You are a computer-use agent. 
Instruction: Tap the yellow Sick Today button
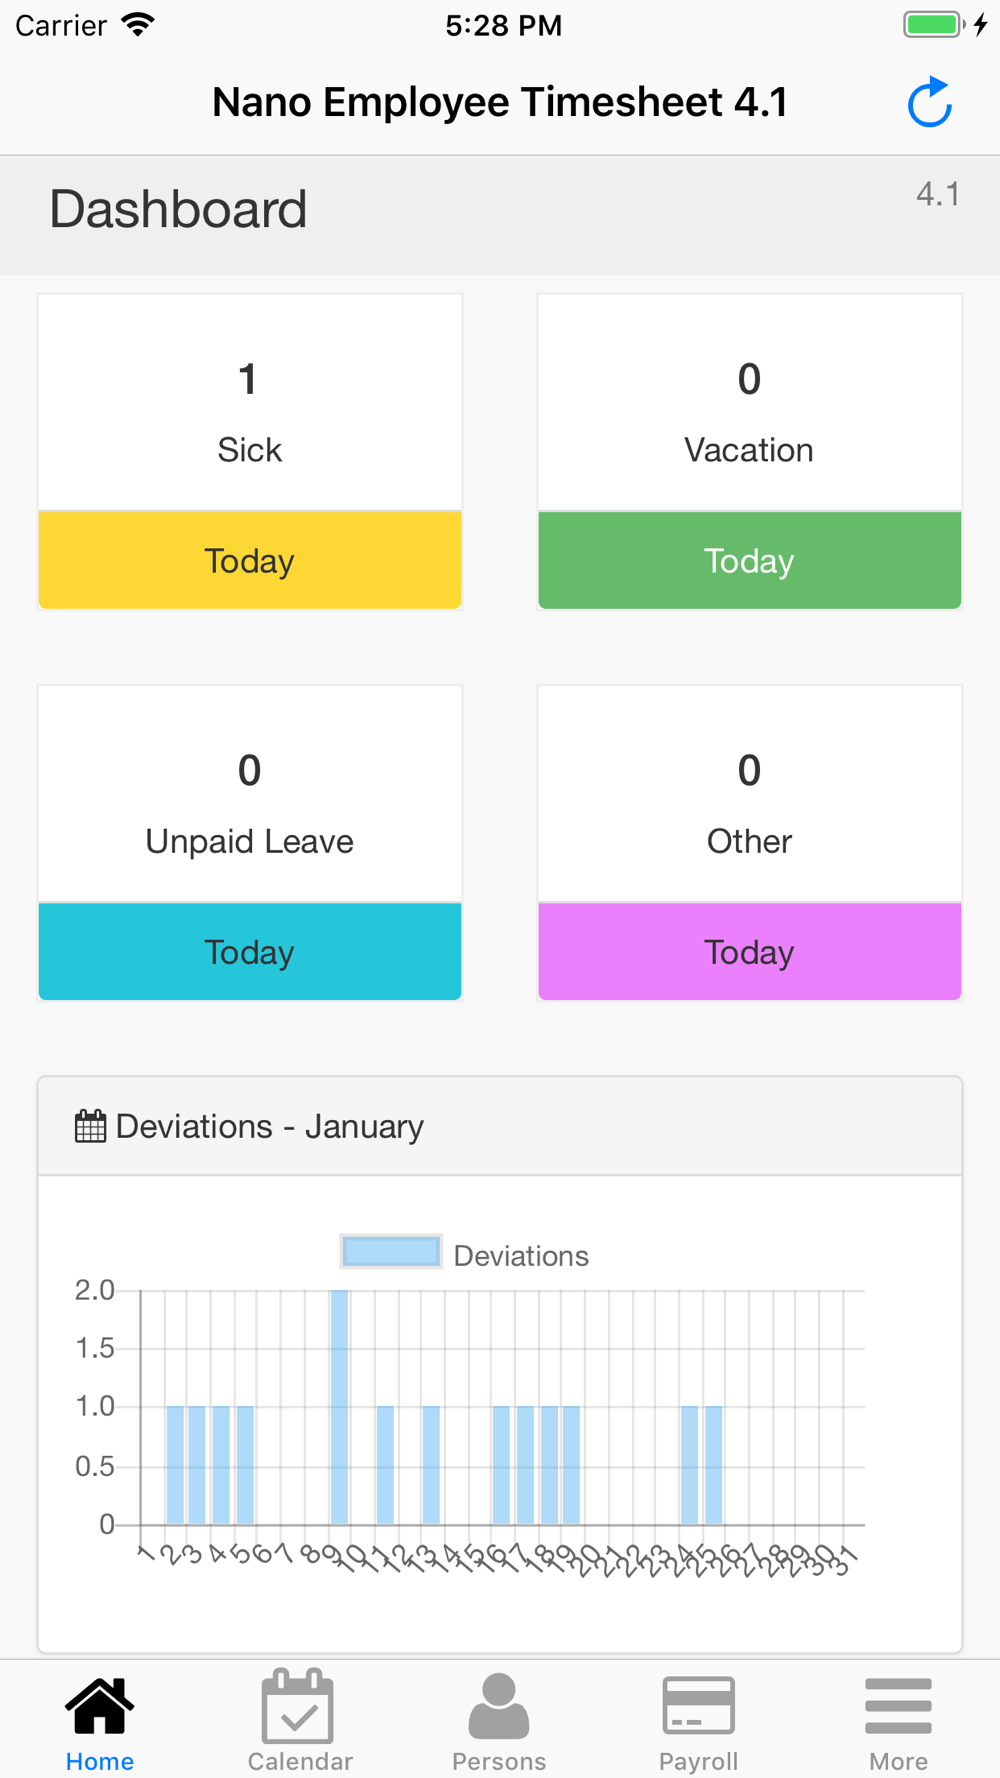click(250, 560)
